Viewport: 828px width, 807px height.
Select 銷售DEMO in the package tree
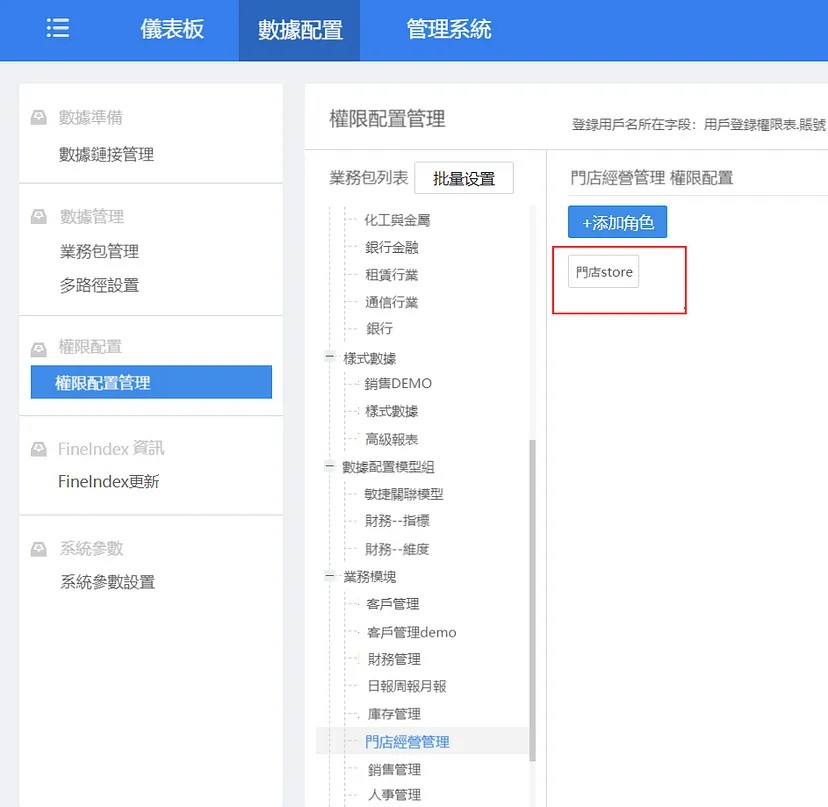pyautogui.click(x=398, y=383)
